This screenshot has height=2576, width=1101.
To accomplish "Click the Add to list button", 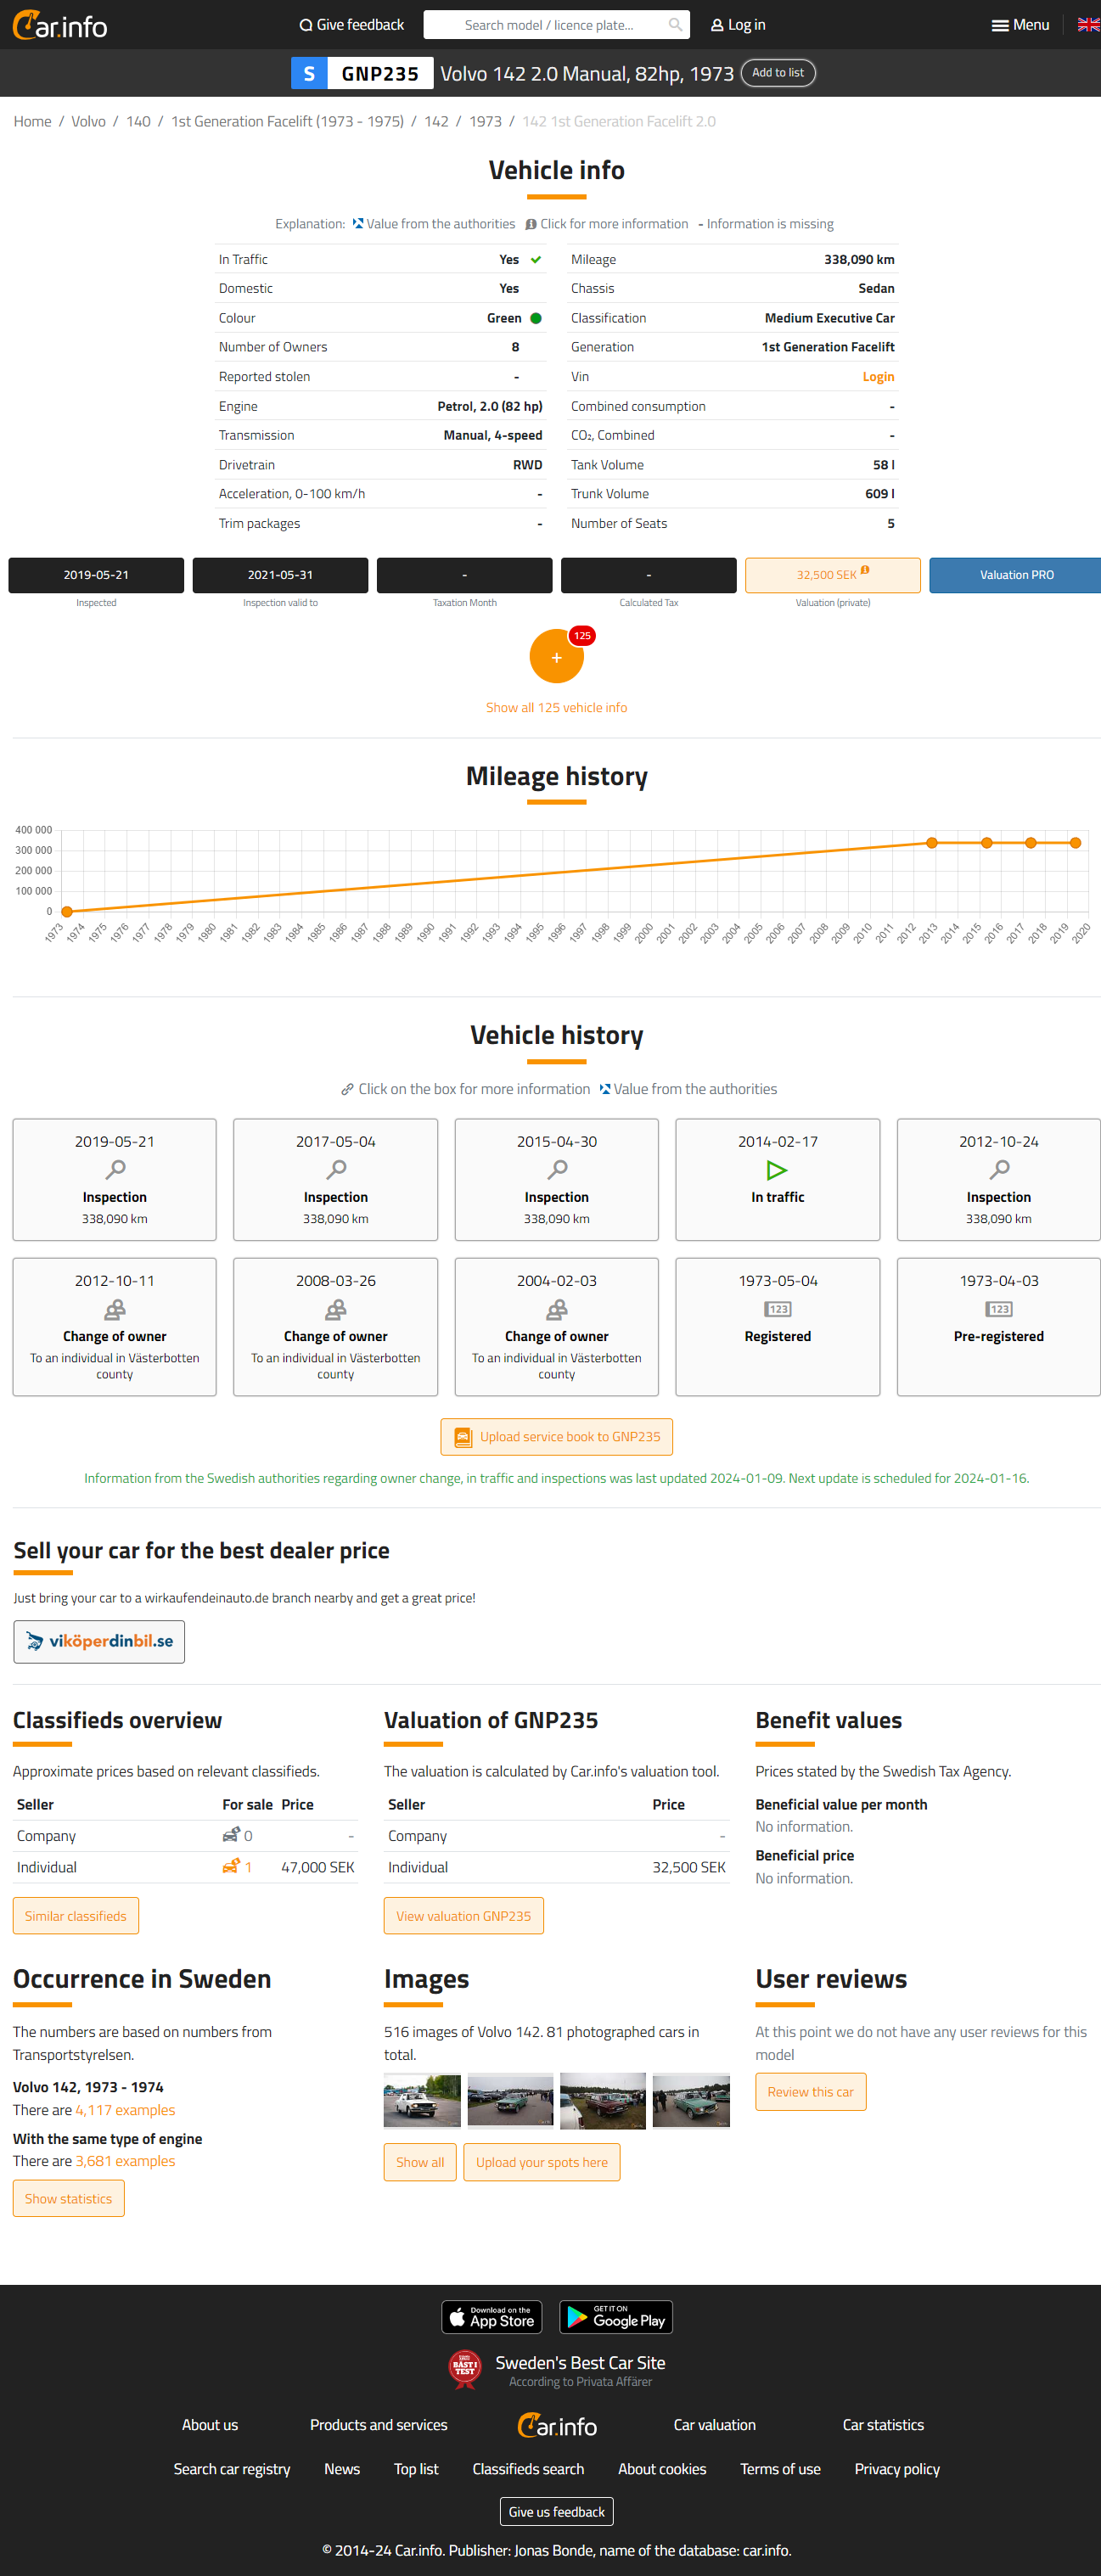I will (x=777, y=73).
